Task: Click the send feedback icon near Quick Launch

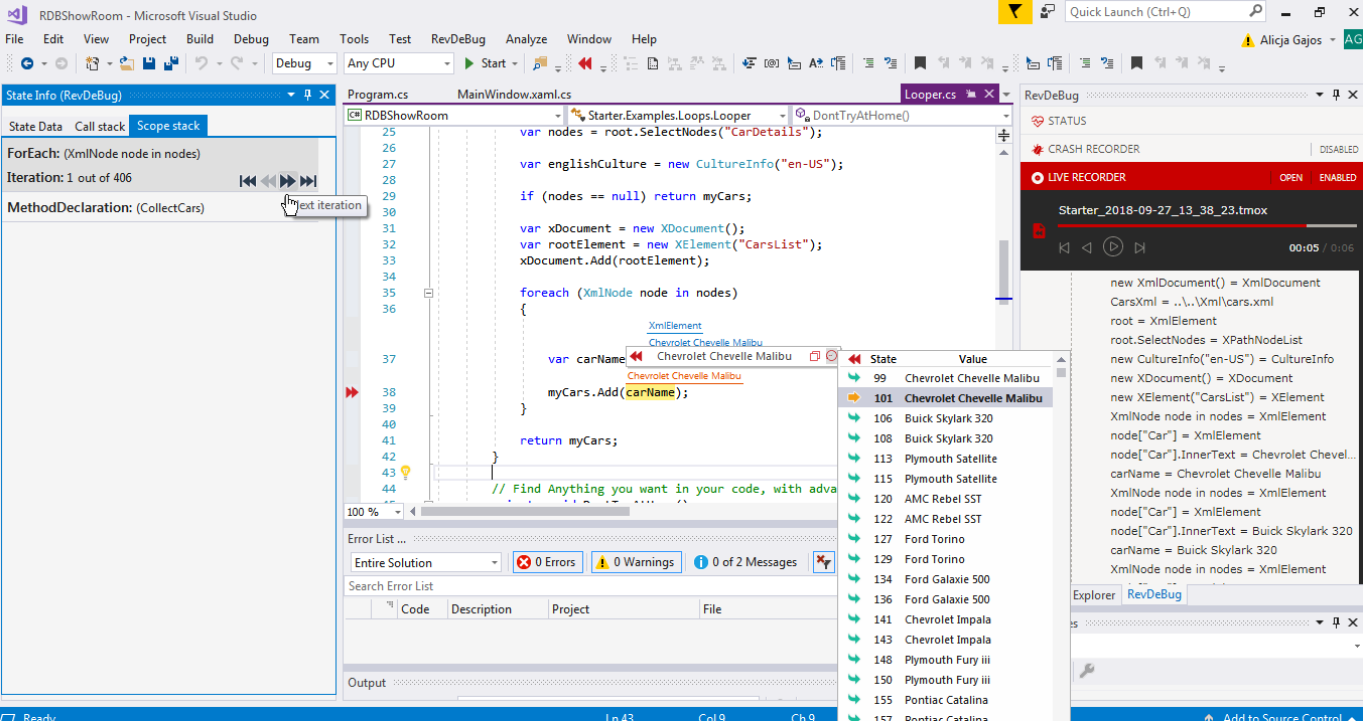Action: pyautogui.click(x=1047, y=12)
